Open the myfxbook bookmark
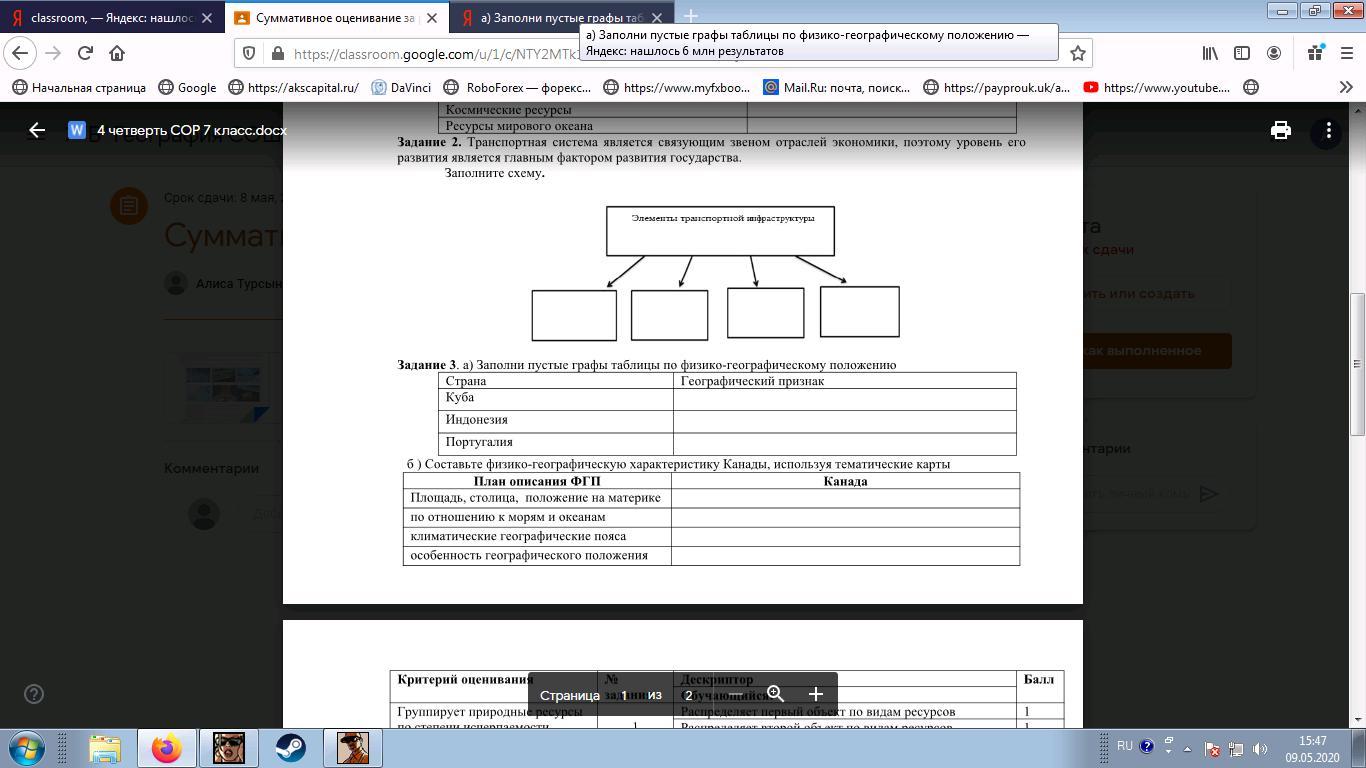 (676, 87)
